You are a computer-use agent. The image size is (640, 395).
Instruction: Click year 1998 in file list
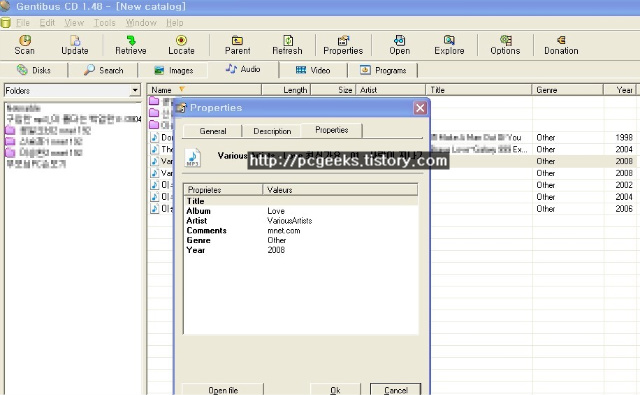coord(623,138)
